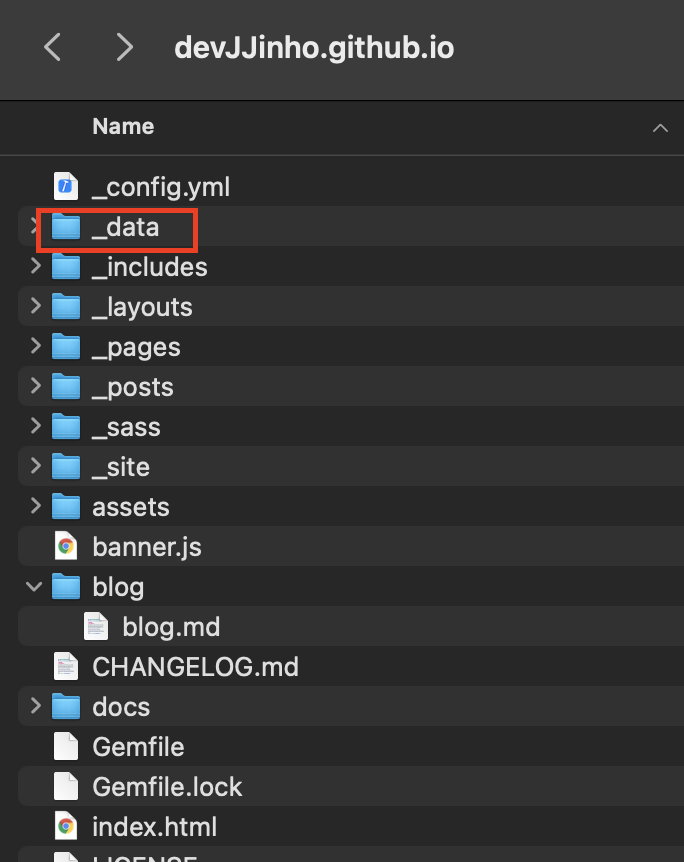The image size is (684, 862).
Task: Select the assets folder name
Action: pyautogui.click(x=131, y=507)
